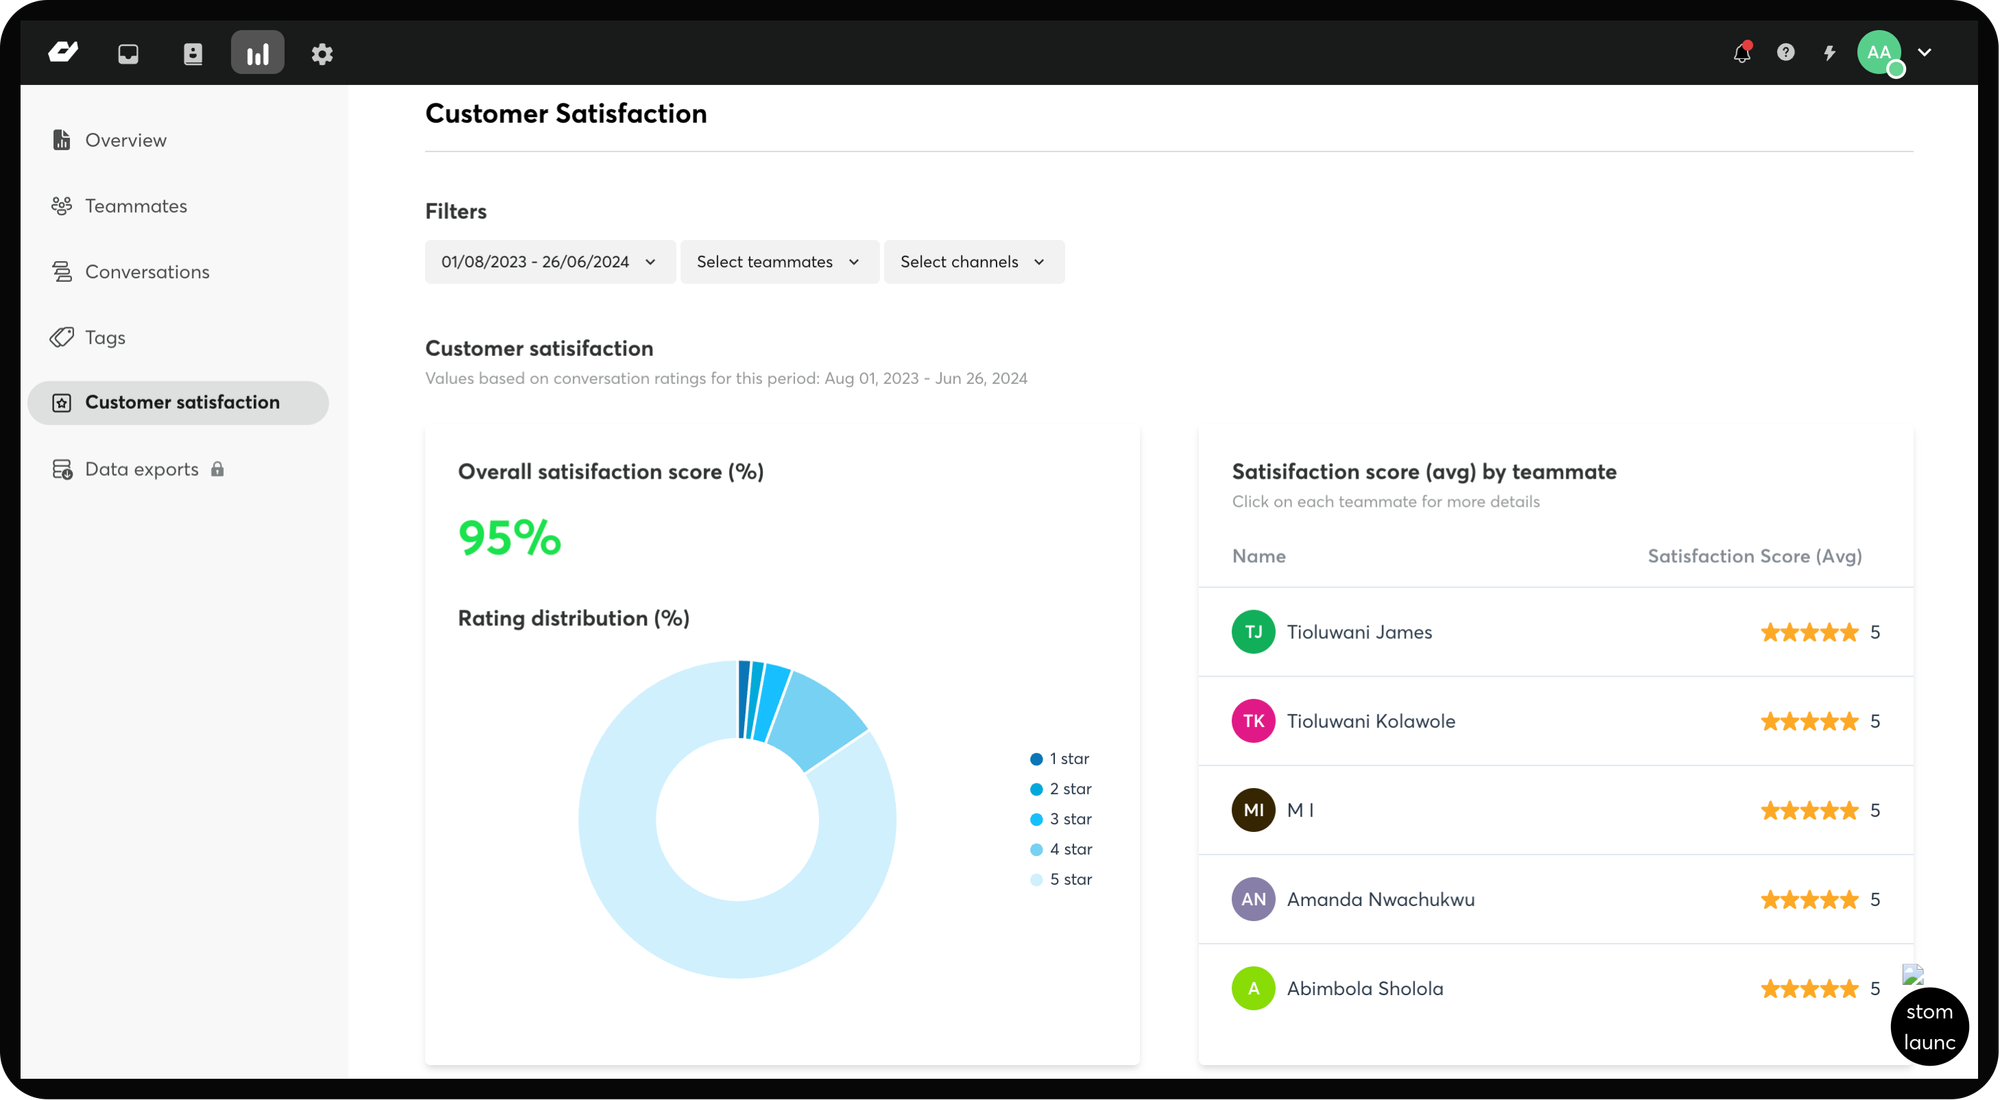This screenshot has width=2000, height=1100.
Task: Click the Data exports sidebar icon
Action: tap(61, 467)
